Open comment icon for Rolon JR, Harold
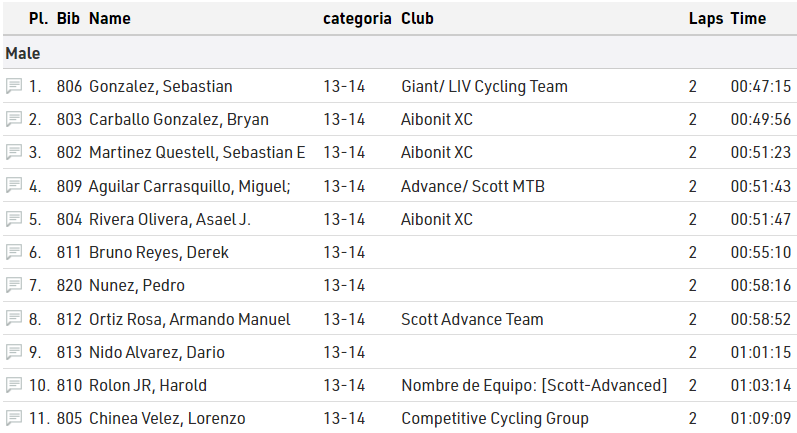Viewport: 797px width, 433px height. point(14,385)
